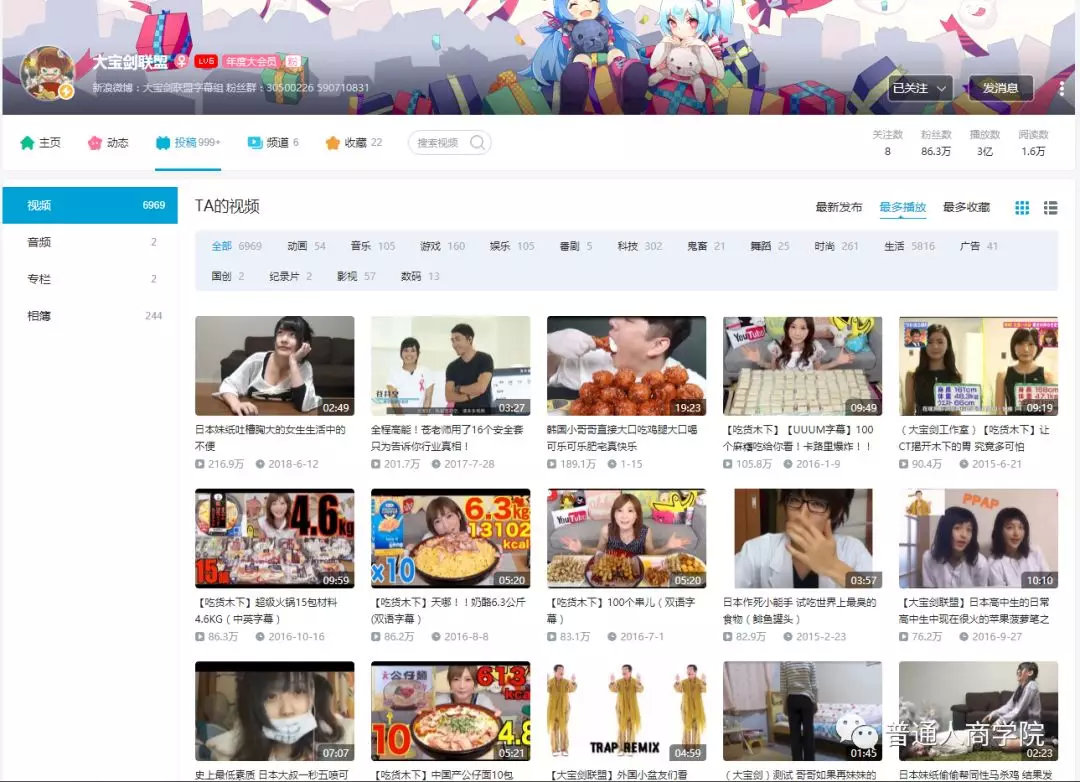Select 音频 in the left sidebar

pos(90,242)
